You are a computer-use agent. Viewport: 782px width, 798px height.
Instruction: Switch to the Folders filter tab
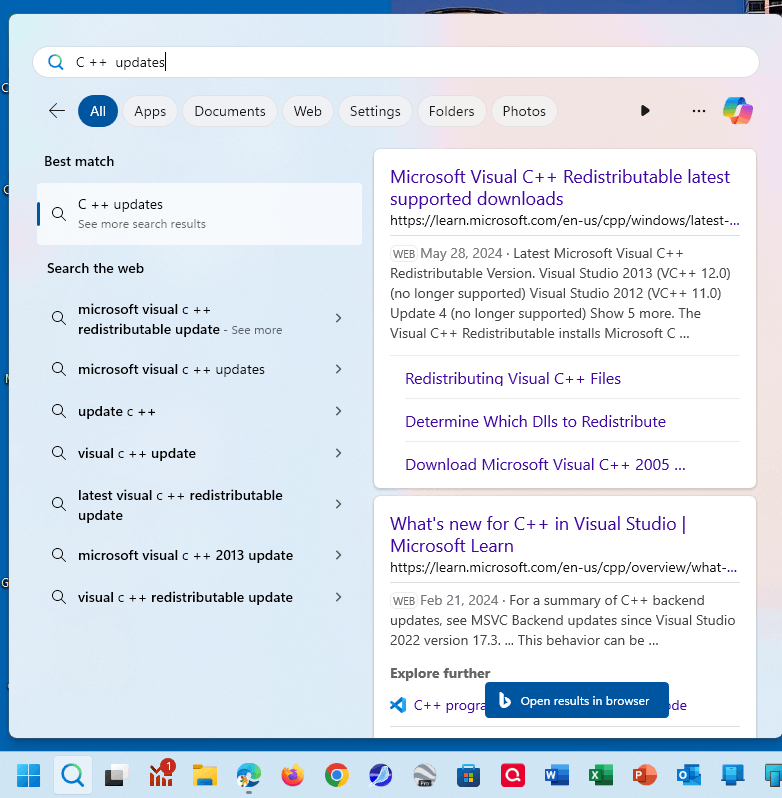click(x=451, y=111)
